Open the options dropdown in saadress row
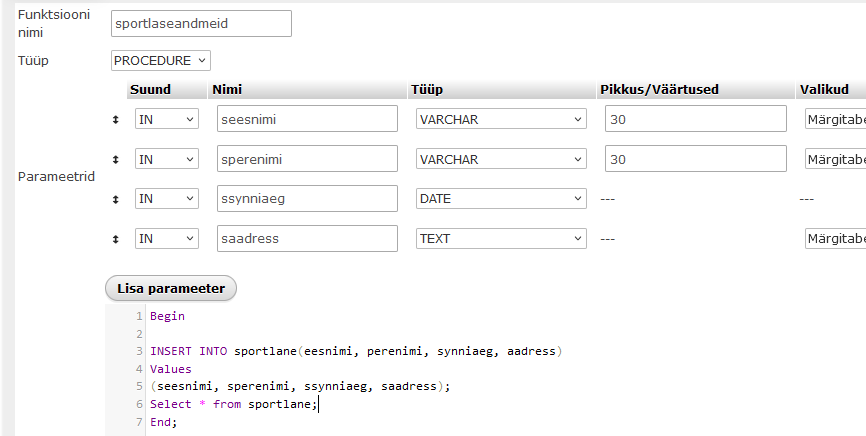The image size is (866, 436). 834,239
